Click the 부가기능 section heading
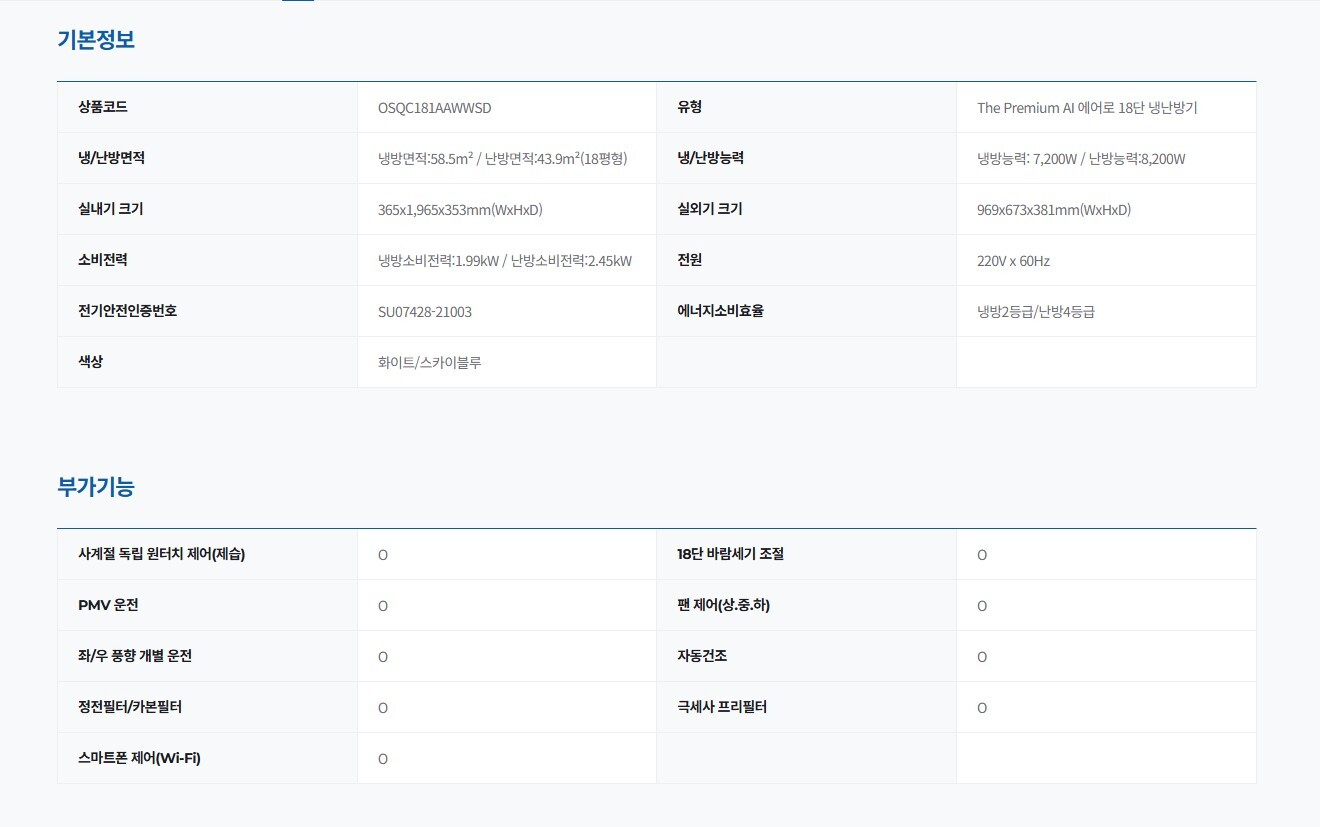 96,487
